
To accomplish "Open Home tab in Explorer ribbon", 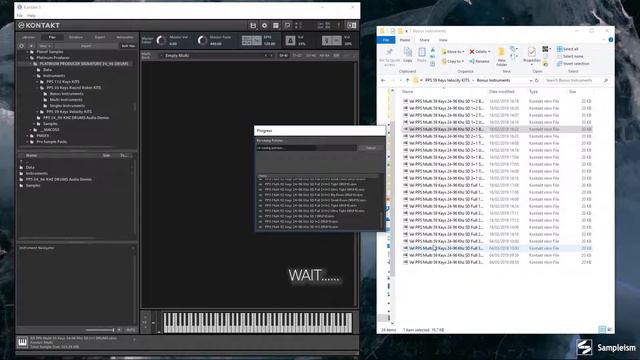I will click(x=405, y=40).
